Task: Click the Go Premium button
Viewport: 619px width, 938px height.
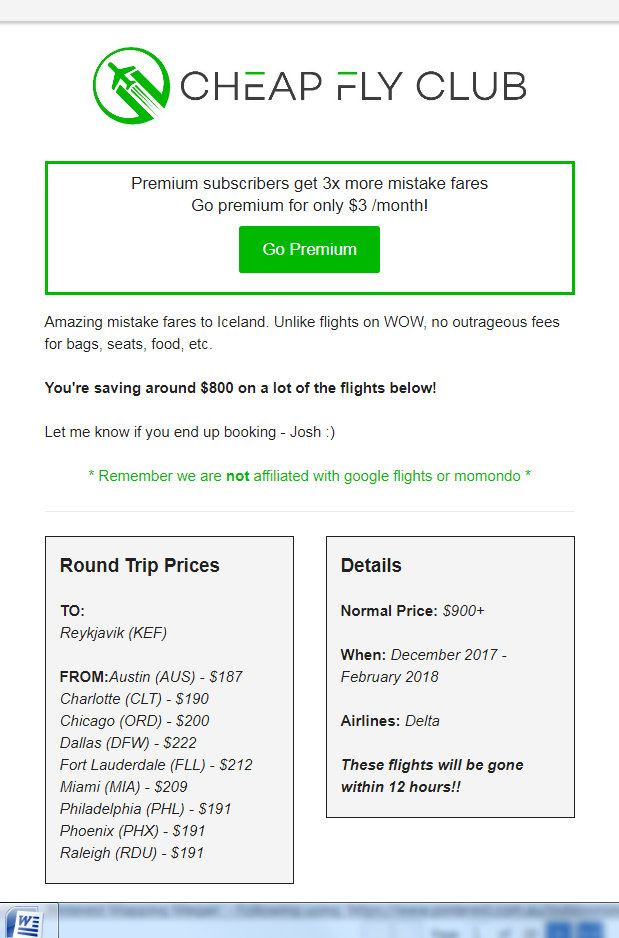Action: click(x=309, y=249)
